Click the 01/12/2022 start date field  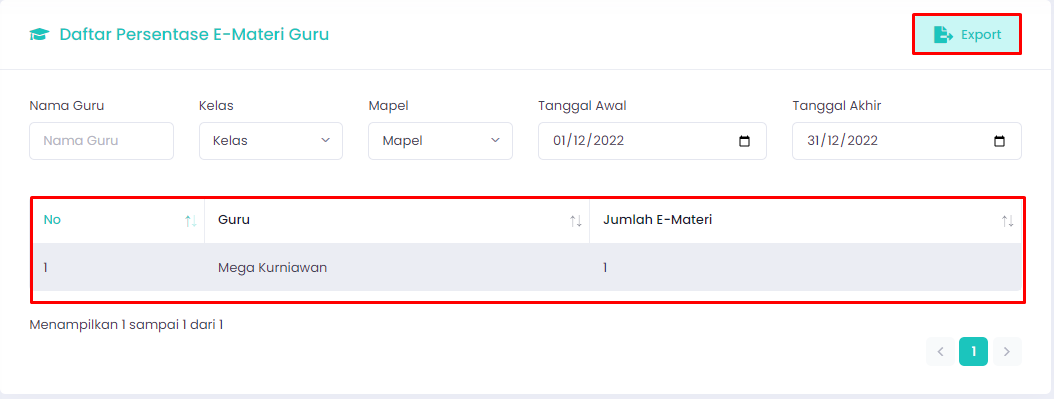(652, 141)
